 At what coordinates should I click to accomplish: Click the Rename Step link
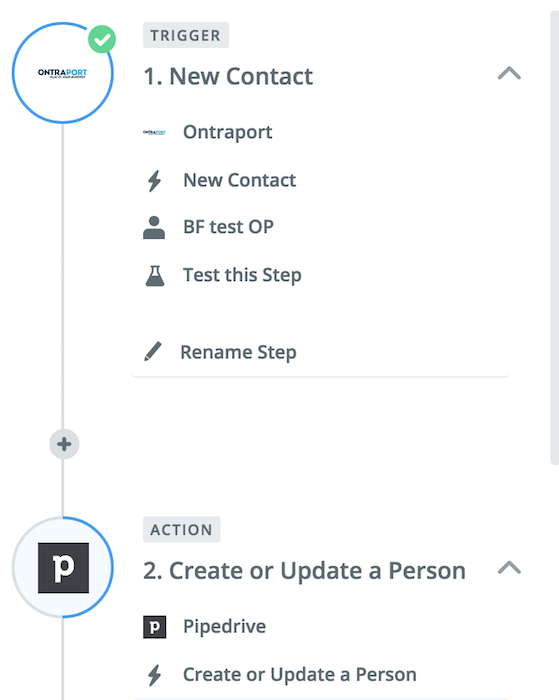tap(238, 352)
